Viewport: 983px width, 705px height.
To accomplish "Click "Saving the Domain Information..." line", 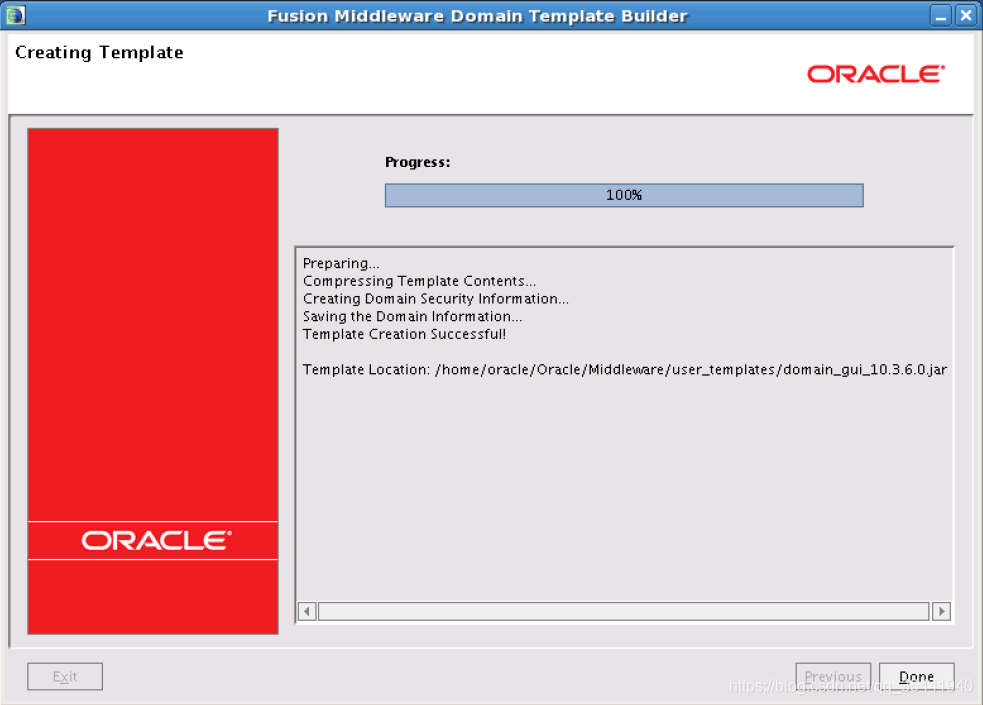I will 413,316.
